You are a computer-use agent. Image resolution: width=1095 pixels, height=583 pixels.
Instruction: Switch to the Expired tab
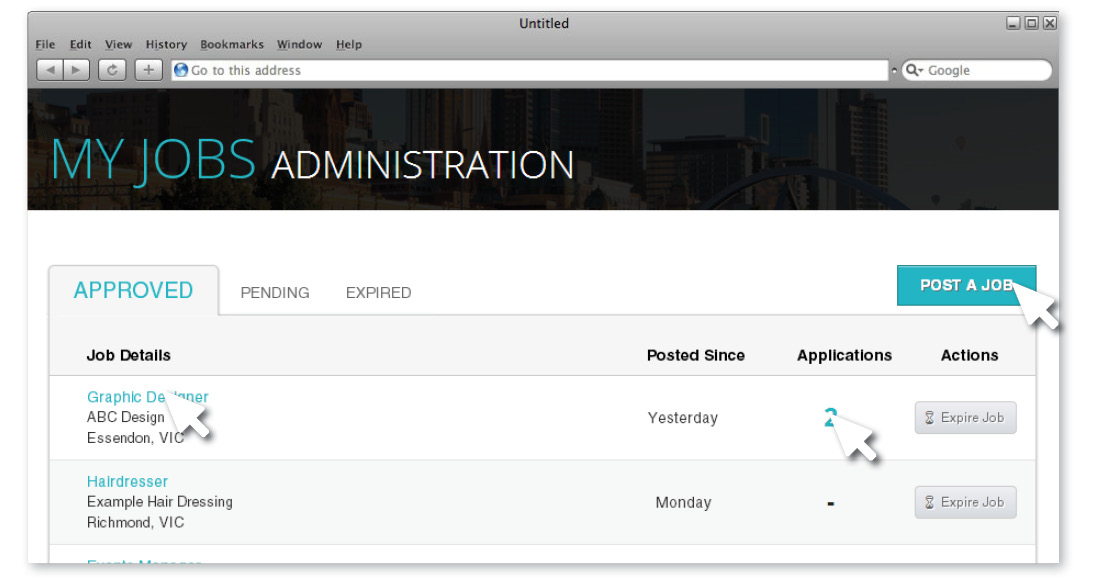coord(378,293)
